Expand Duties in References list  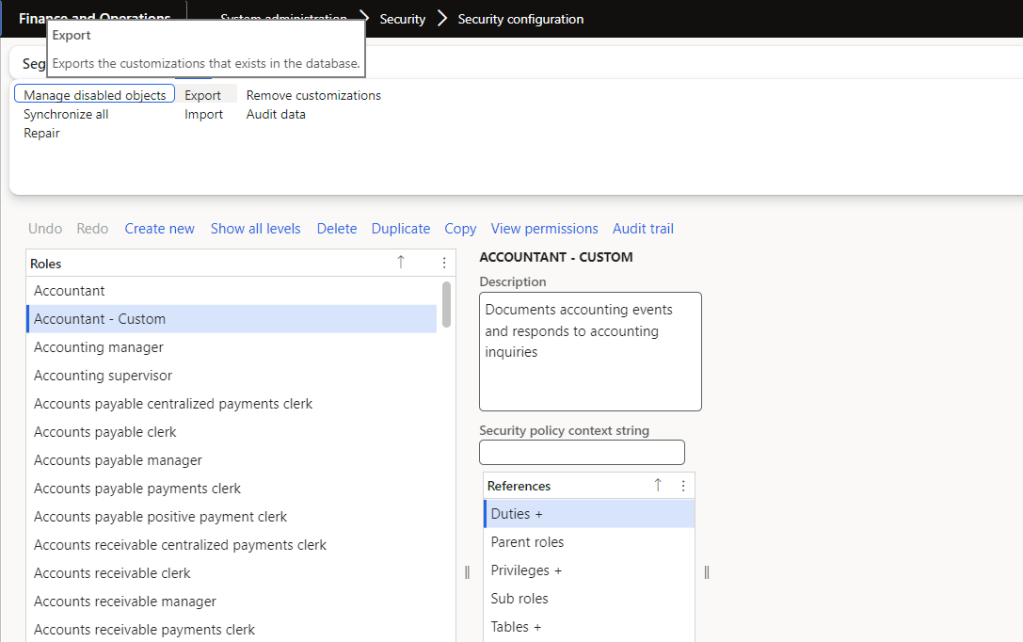[x=517, y=514]
